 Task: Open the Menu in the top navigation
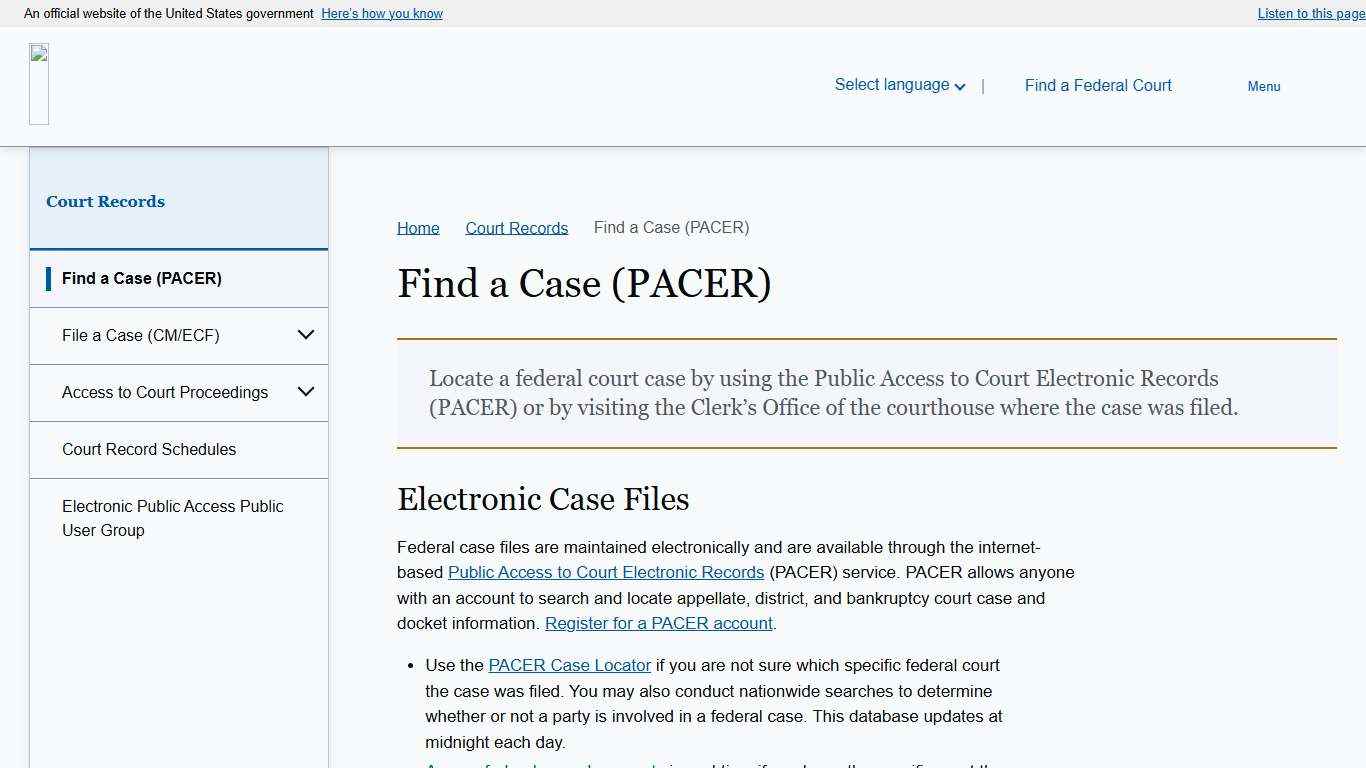pyautogui.click(x=1263, y=86)
